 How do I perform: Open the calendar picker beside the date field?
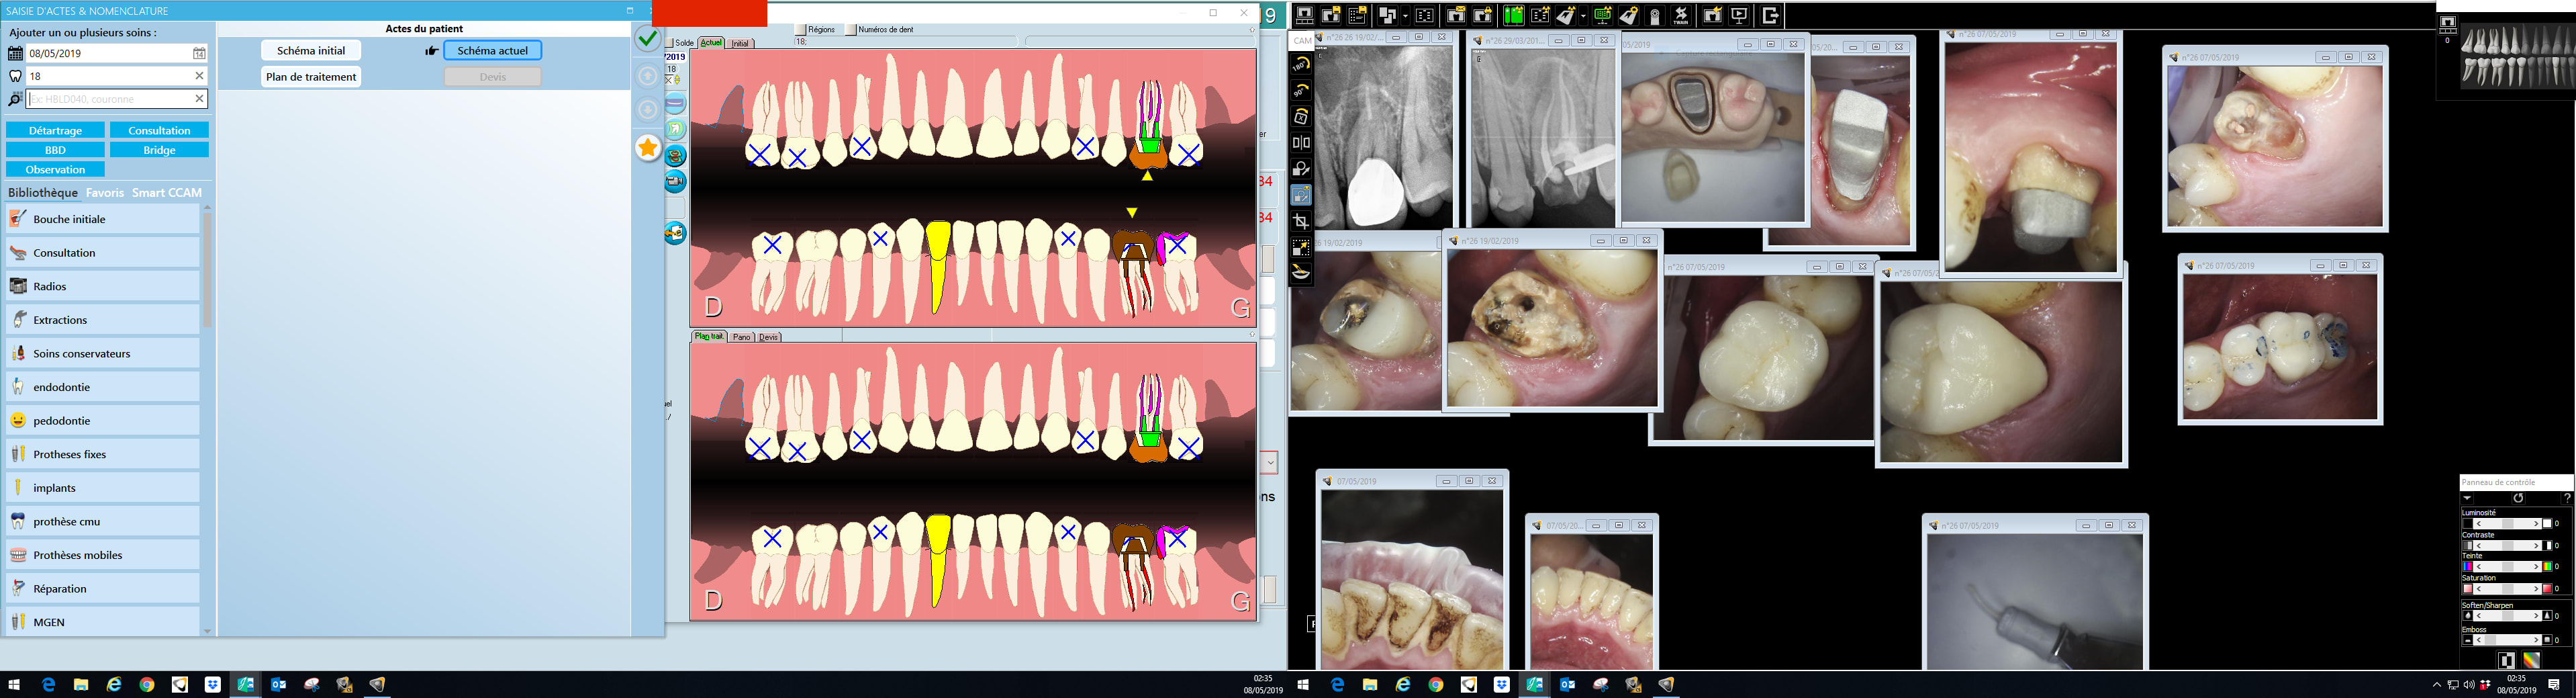tap(199, 53)
